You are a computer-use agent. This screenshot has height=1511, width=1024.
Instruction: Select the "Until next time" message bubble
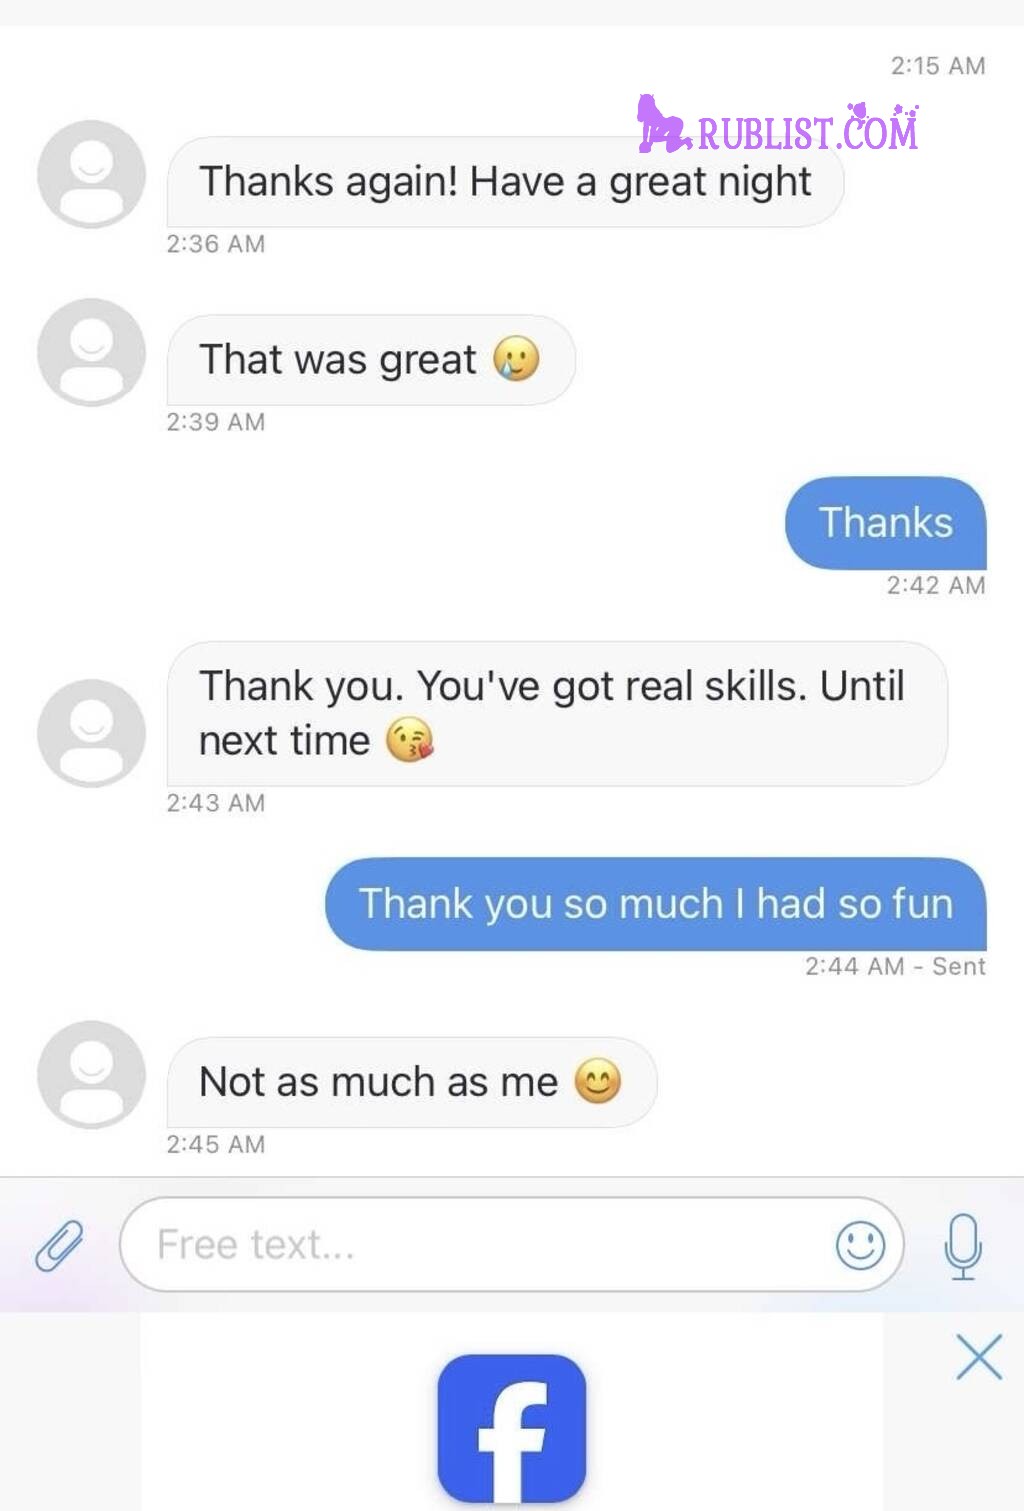point(557,714)
